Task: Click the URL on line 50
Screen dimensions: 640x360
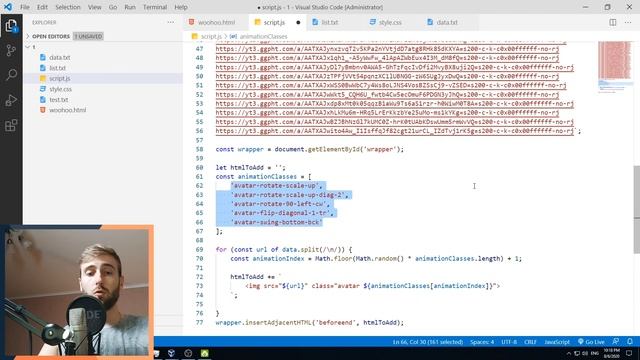Action: click(x=387, y=76)
